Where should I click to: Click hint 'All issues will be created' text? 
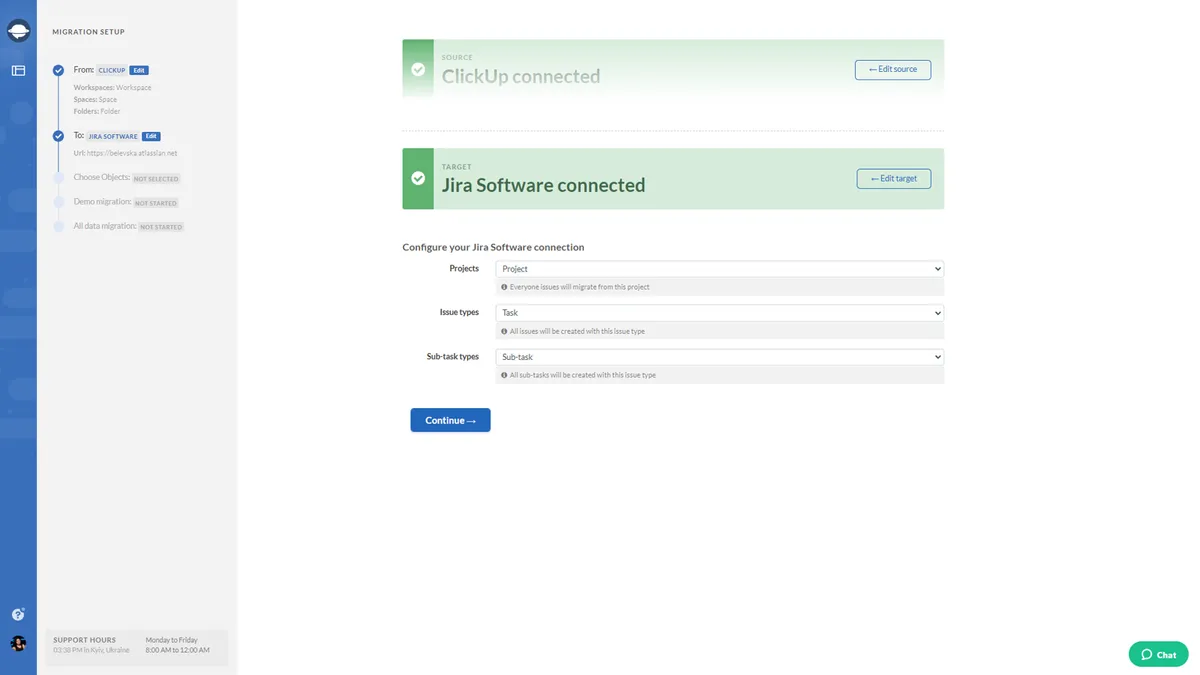[577, 331]
